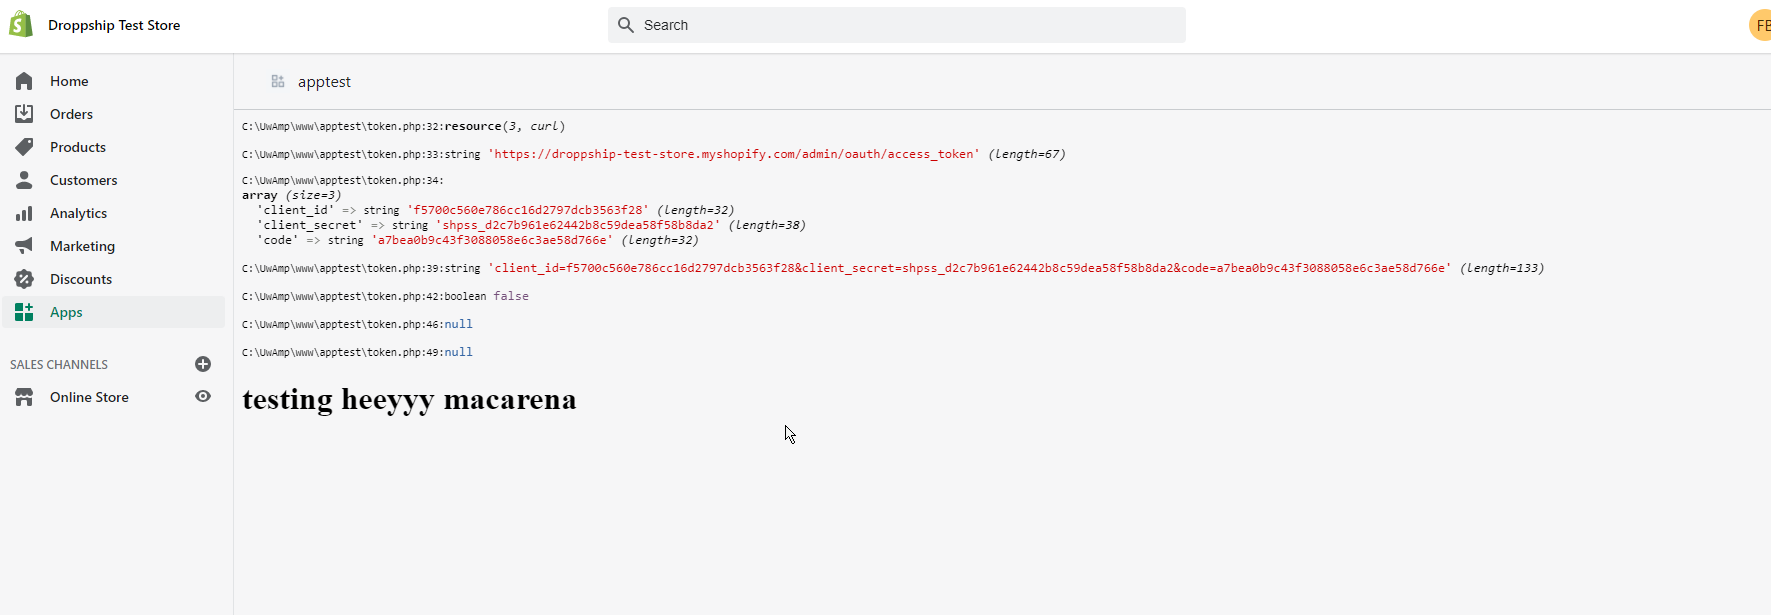This screenshot has height=615, width=1771.
Task: Click the Shopify logo icon
Action: pyautogui.click(x=21, y=25)
